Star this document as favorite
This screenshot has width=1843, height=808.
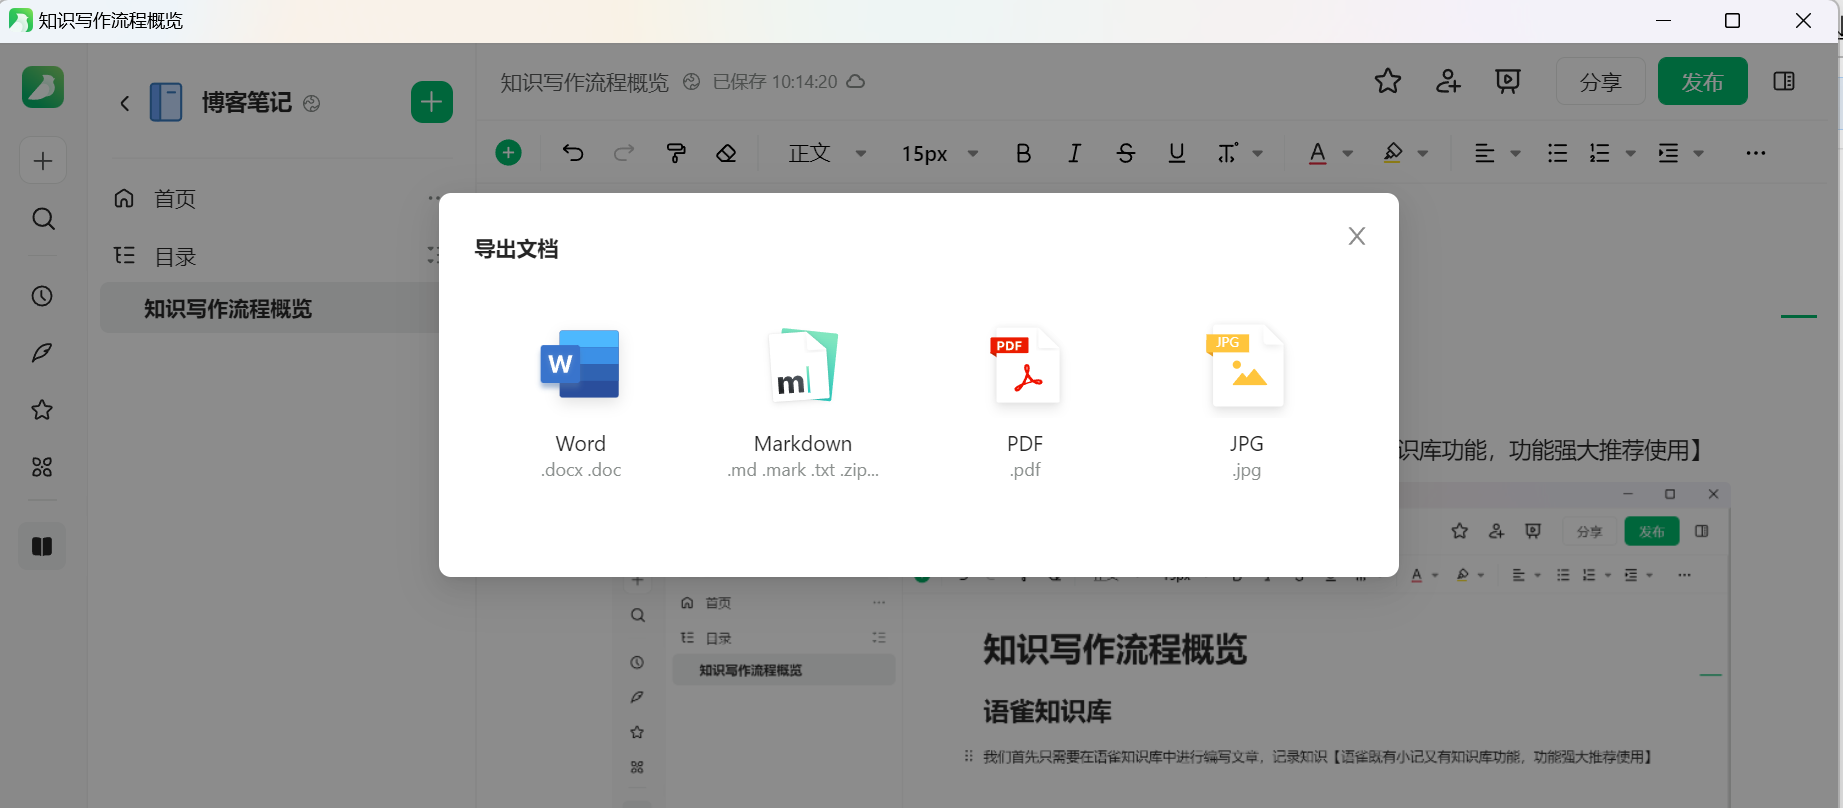[1388, 82]
